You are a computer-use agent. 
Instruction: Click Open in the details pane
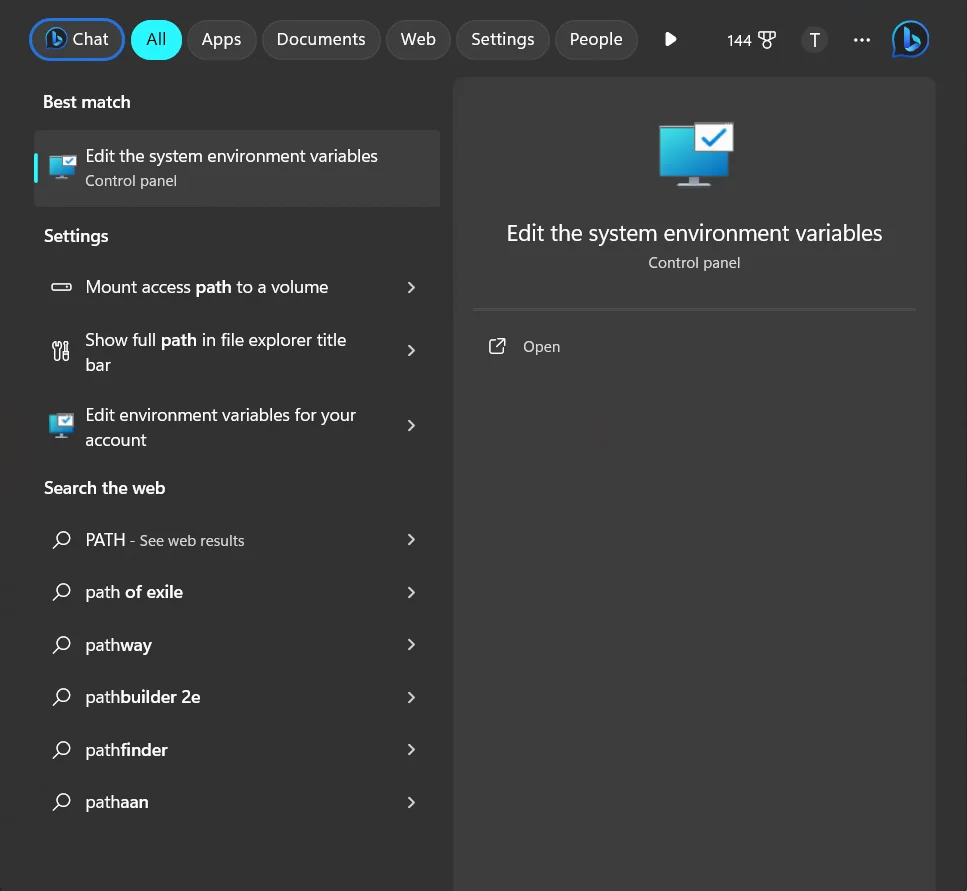coord(541,347)
